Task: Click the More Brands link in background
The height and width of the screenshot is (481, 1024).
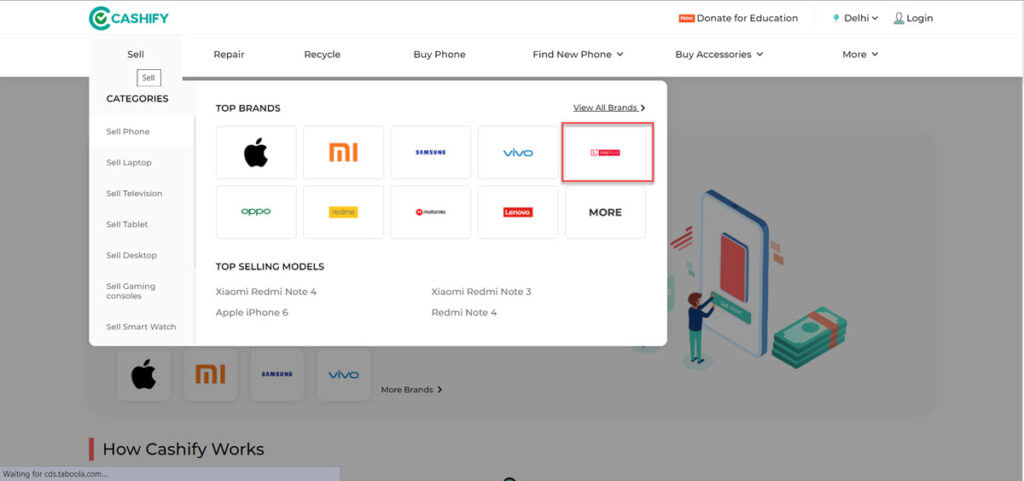Action: click(411, 390)
